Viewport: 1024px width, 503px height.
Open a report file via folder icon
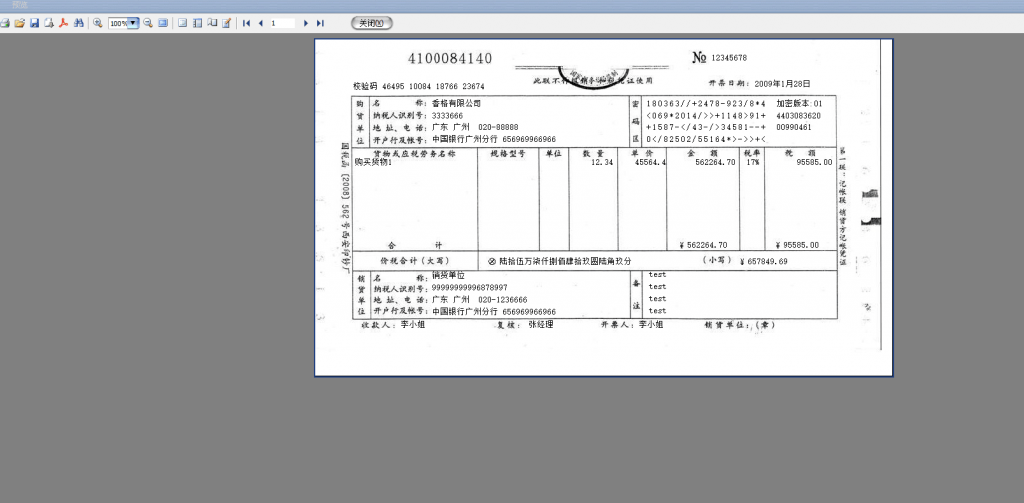(19, 23)
